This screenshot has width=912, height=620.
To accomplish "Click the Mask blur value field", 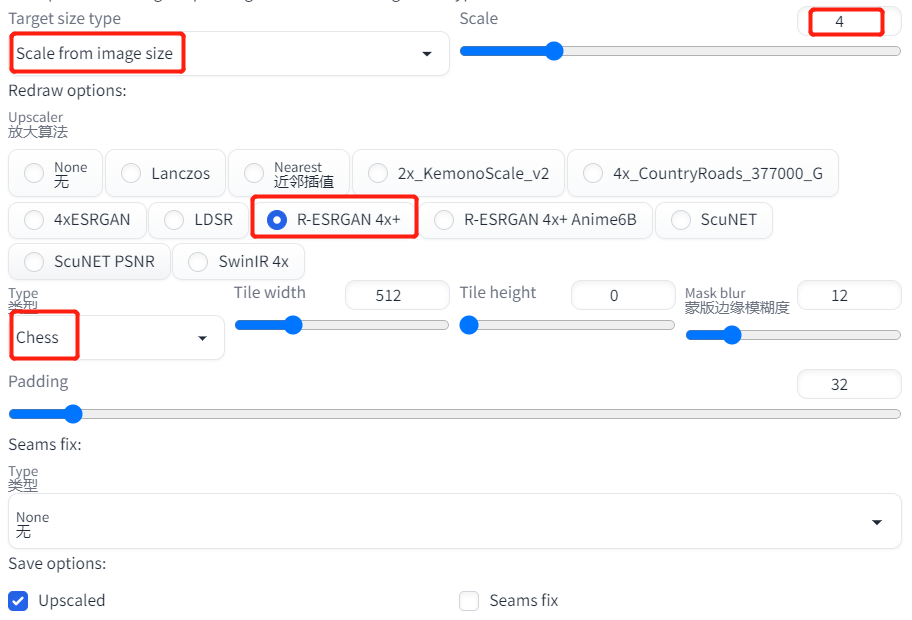I will point(849,295).
